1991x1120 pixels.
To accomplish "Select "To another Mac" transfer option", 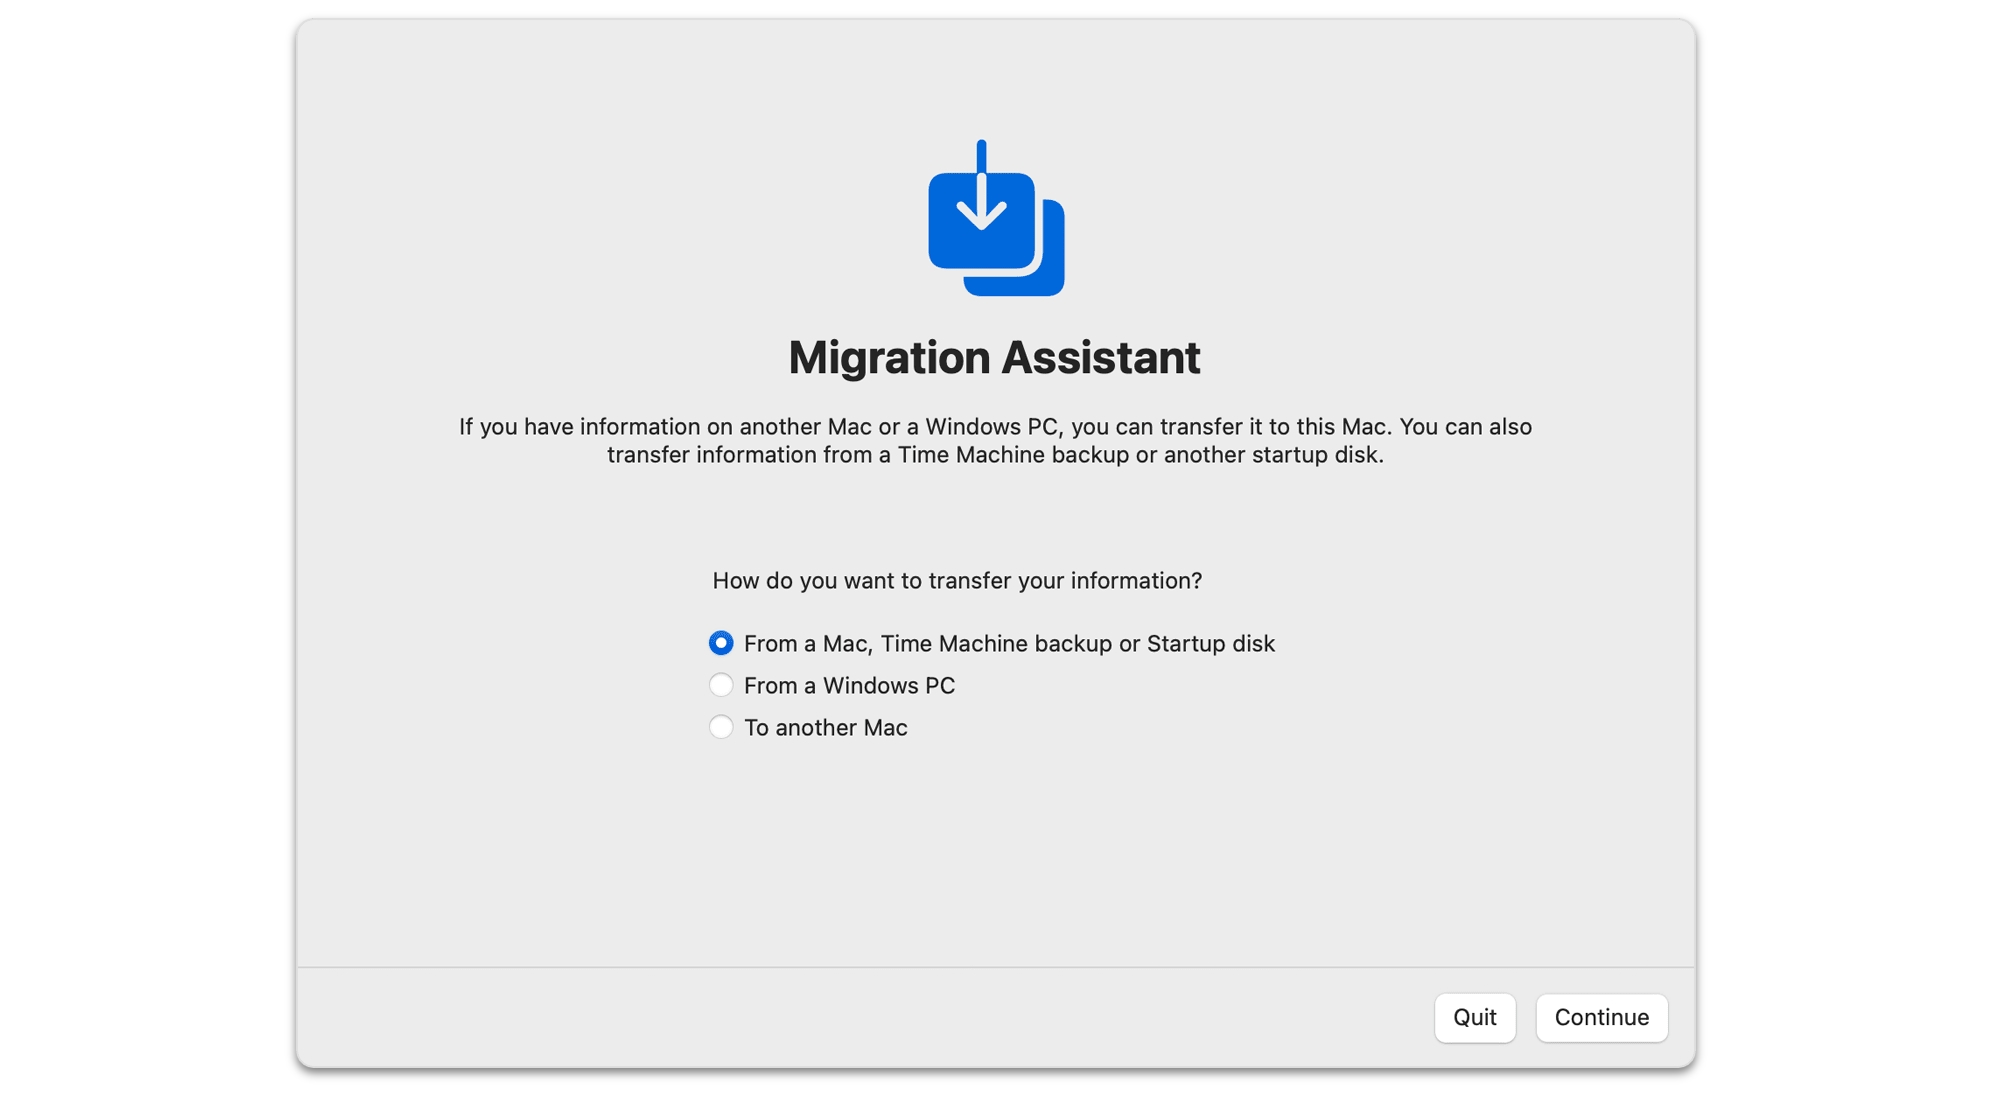I will click(x=824, y=728).
